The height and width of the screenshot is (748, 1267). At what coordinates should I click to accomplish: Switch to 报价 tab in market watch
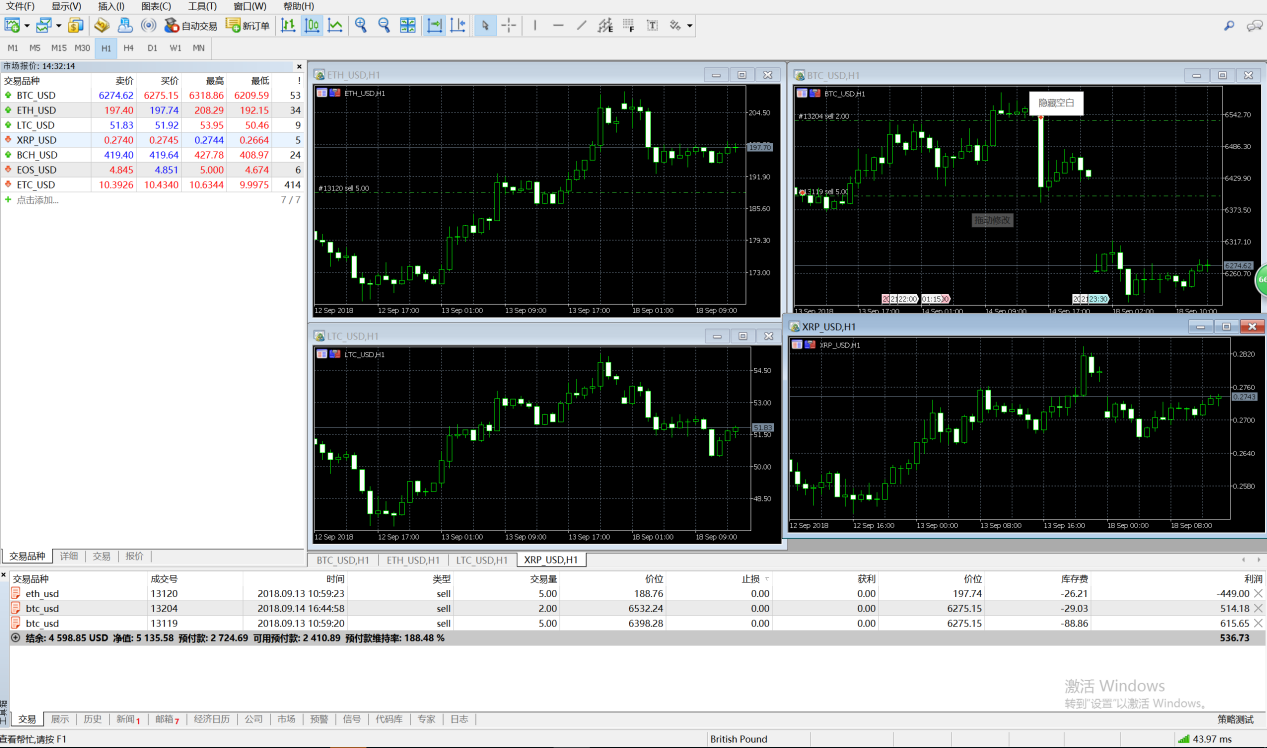(134, 556)
